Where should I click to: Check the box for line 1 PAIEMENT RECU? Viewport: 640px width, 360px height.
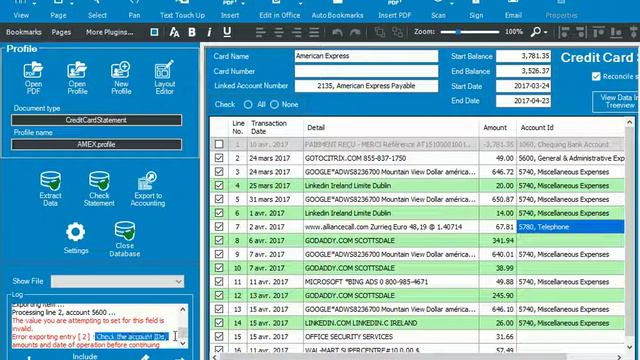219,144
